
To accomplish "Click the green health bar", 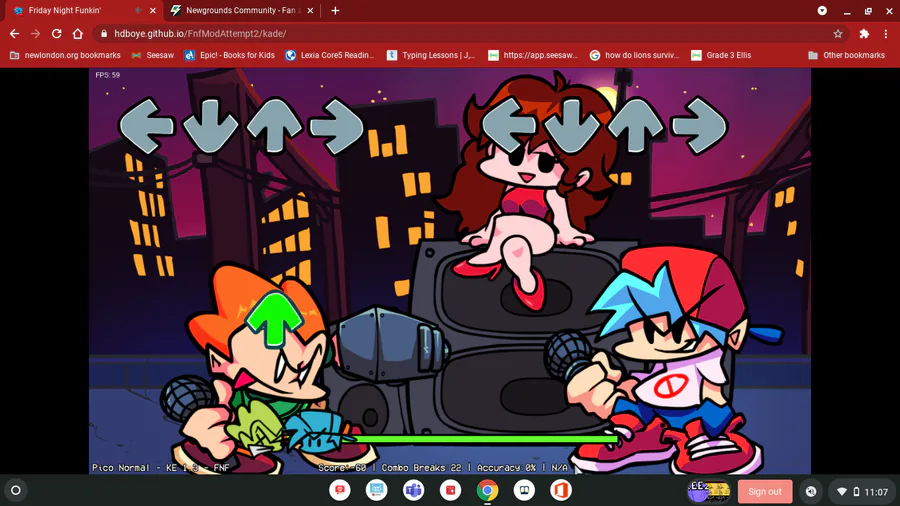I will click(x=485, y=439).
